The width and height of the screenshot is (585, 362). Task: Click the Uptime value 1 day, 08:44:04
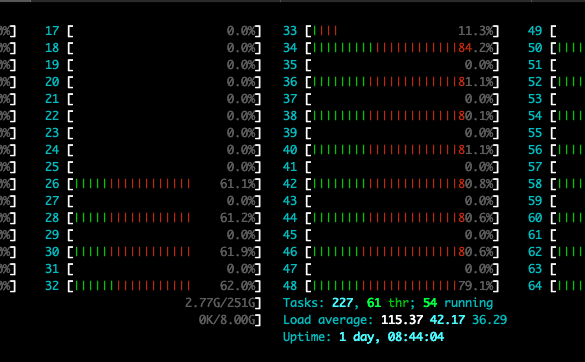click(391, 337)
